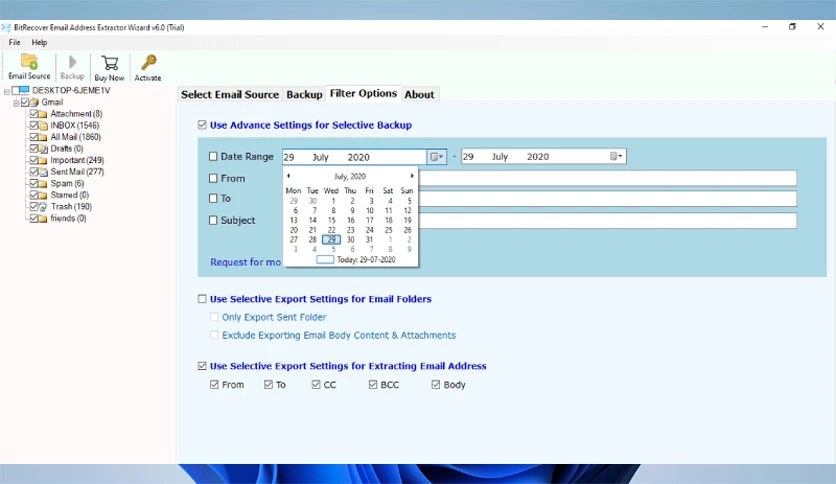
Task: Enable the Subject filter checkbox
Action: coord(213,220)
